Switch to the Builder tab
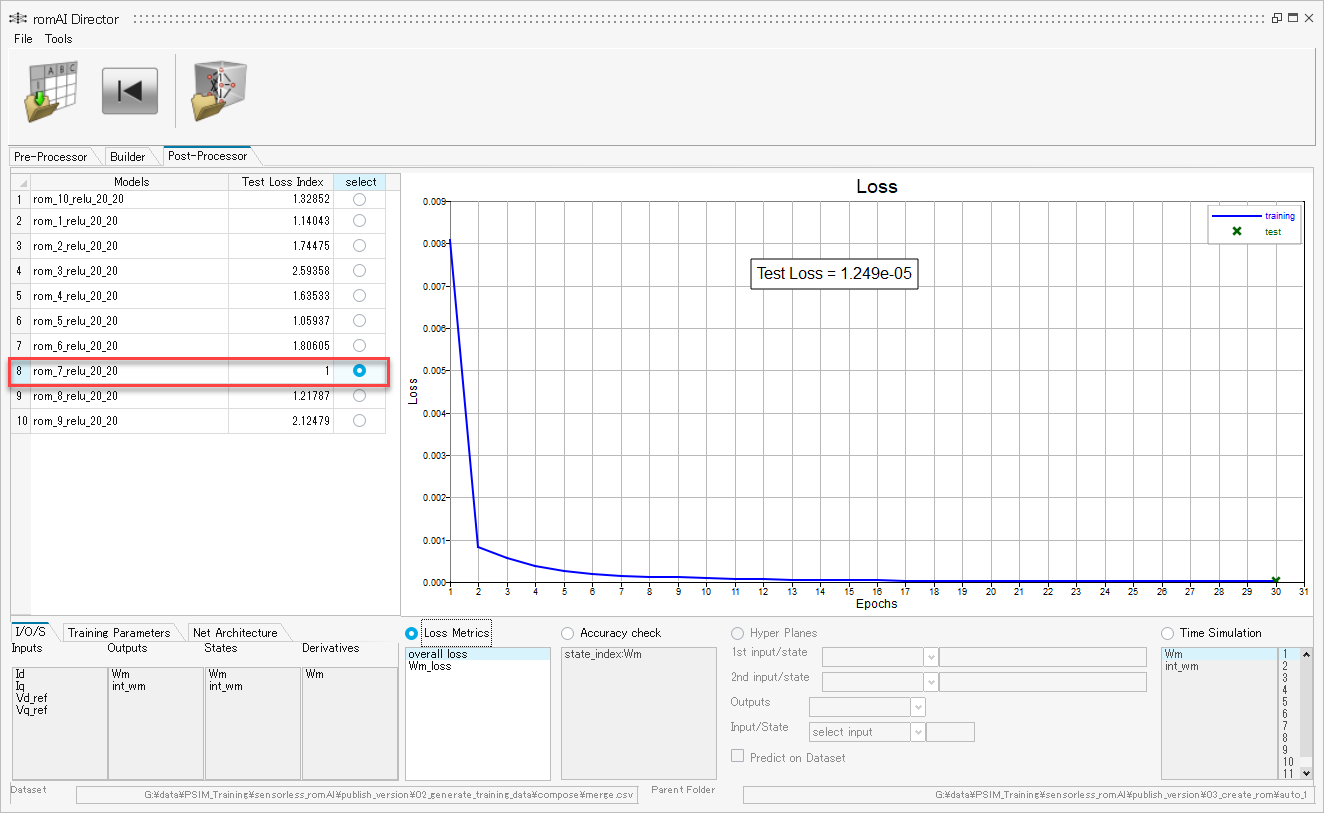The image size is (1324, 813). pyautogui.click(x=128, y=157)
